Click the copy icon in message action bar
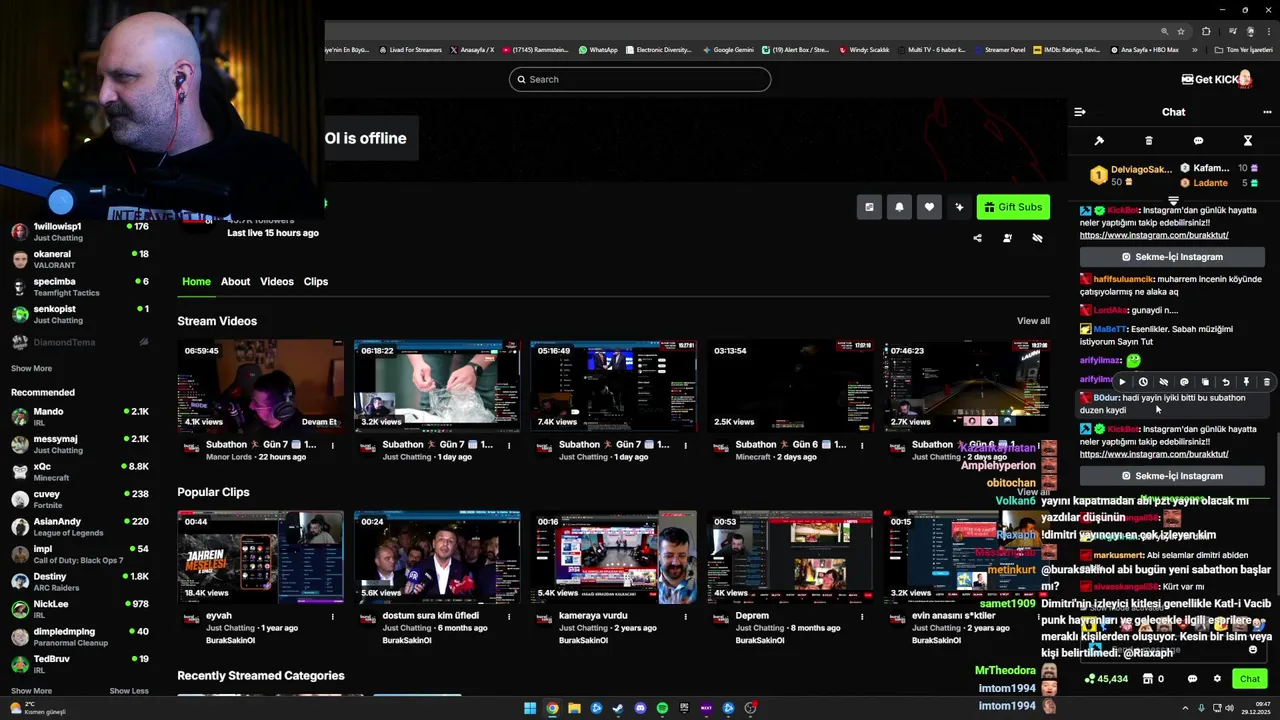The width and height of the screenshot is (1280, 720). tap(1205, 382)
